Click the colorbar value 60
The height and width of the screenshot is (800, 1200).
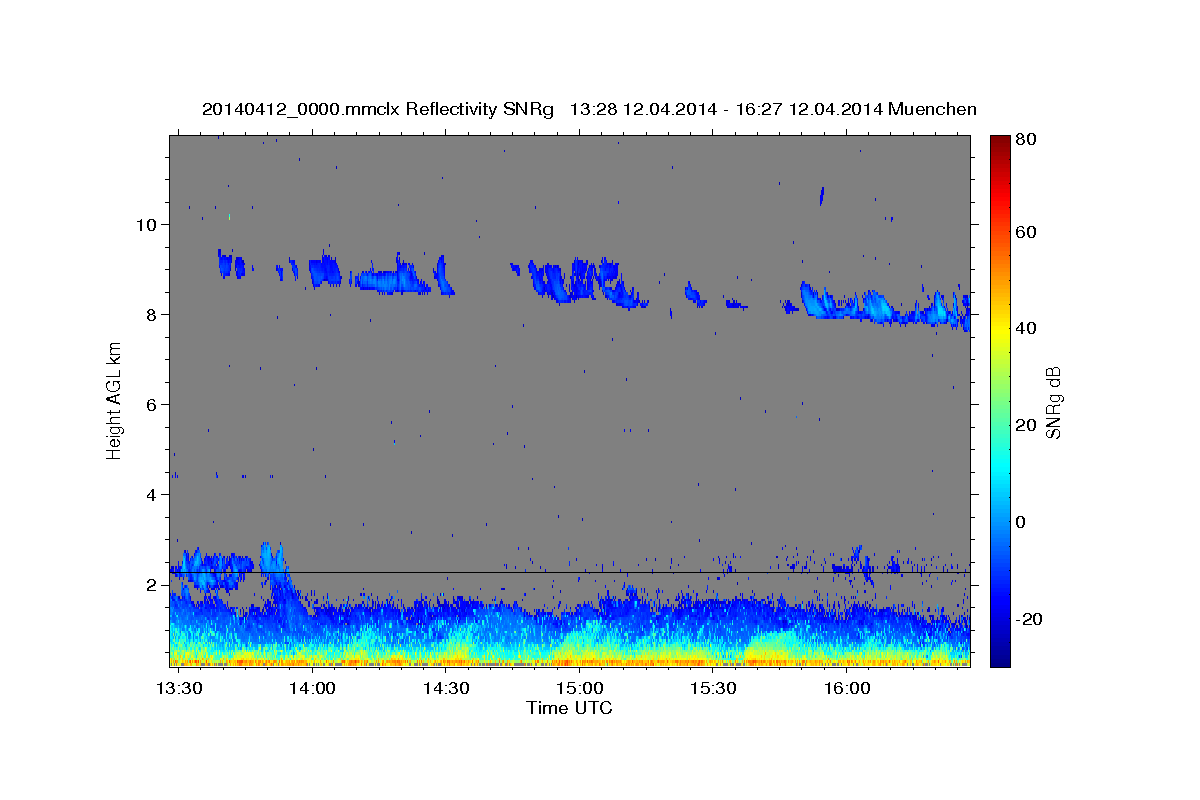(x=1025, y=232)
